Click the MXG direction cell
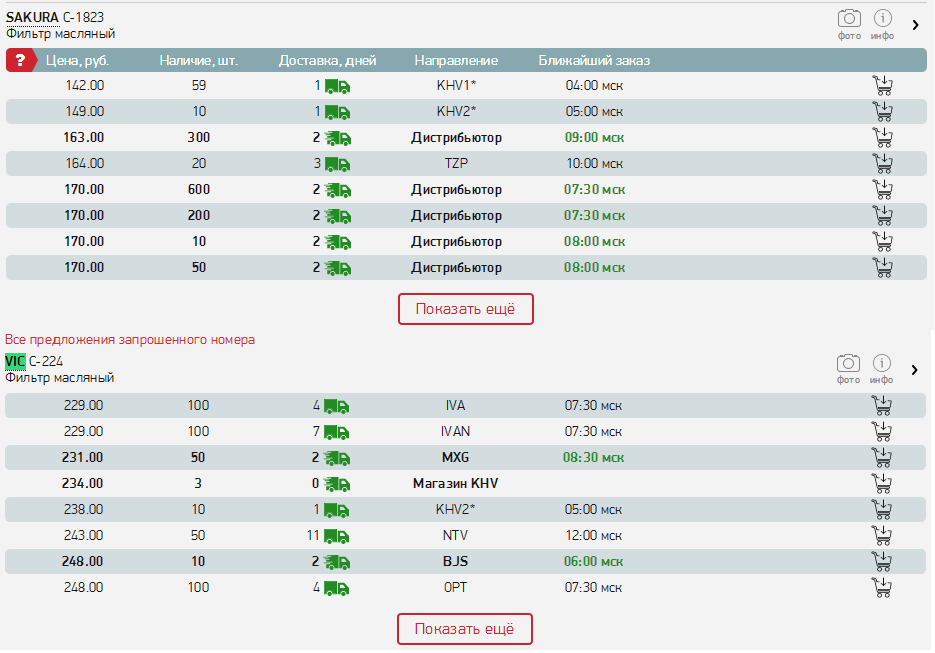Image resolution: width=935 pixels, height=653 pixels. click(x=456, y=457)
